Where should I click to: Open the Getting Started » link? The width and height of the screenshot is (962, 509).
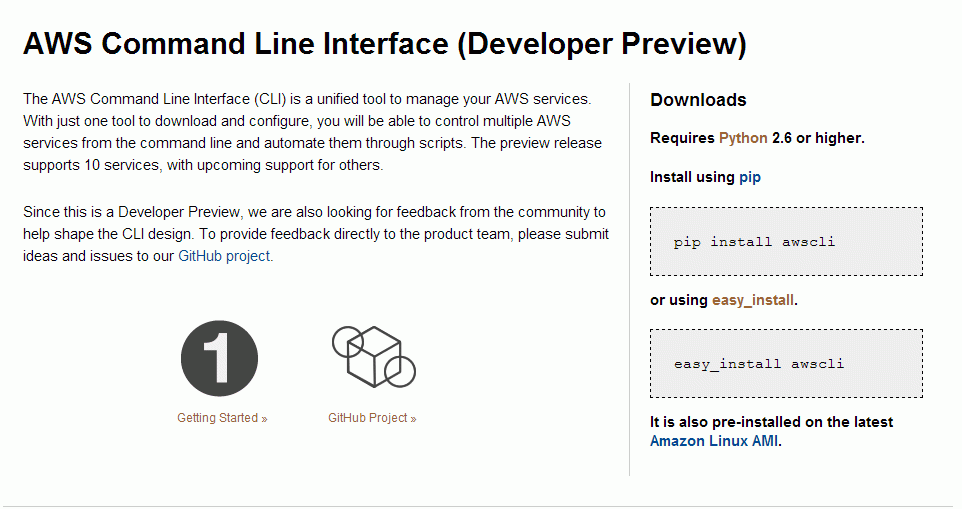click(x=222, y=418)
